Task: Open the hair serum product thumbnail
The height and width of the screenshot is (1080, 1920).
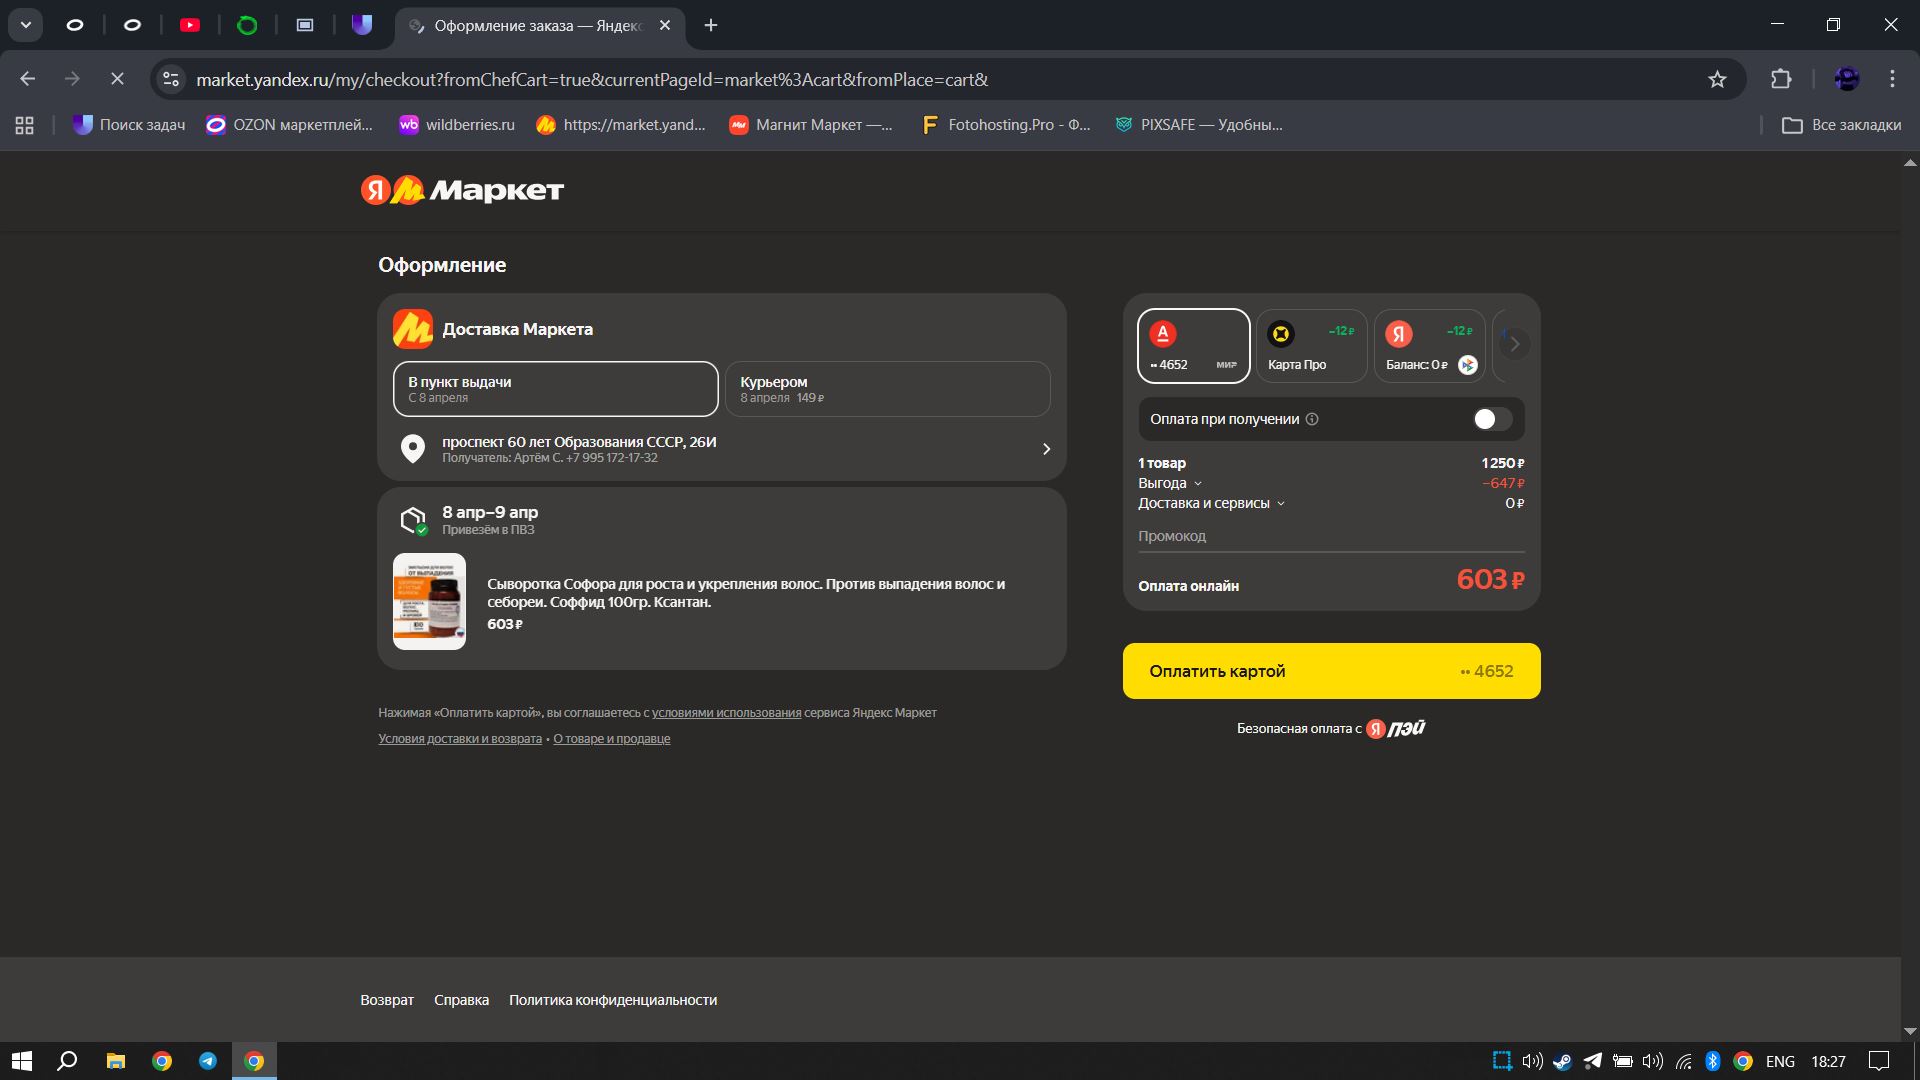Action: pos(429,602)
